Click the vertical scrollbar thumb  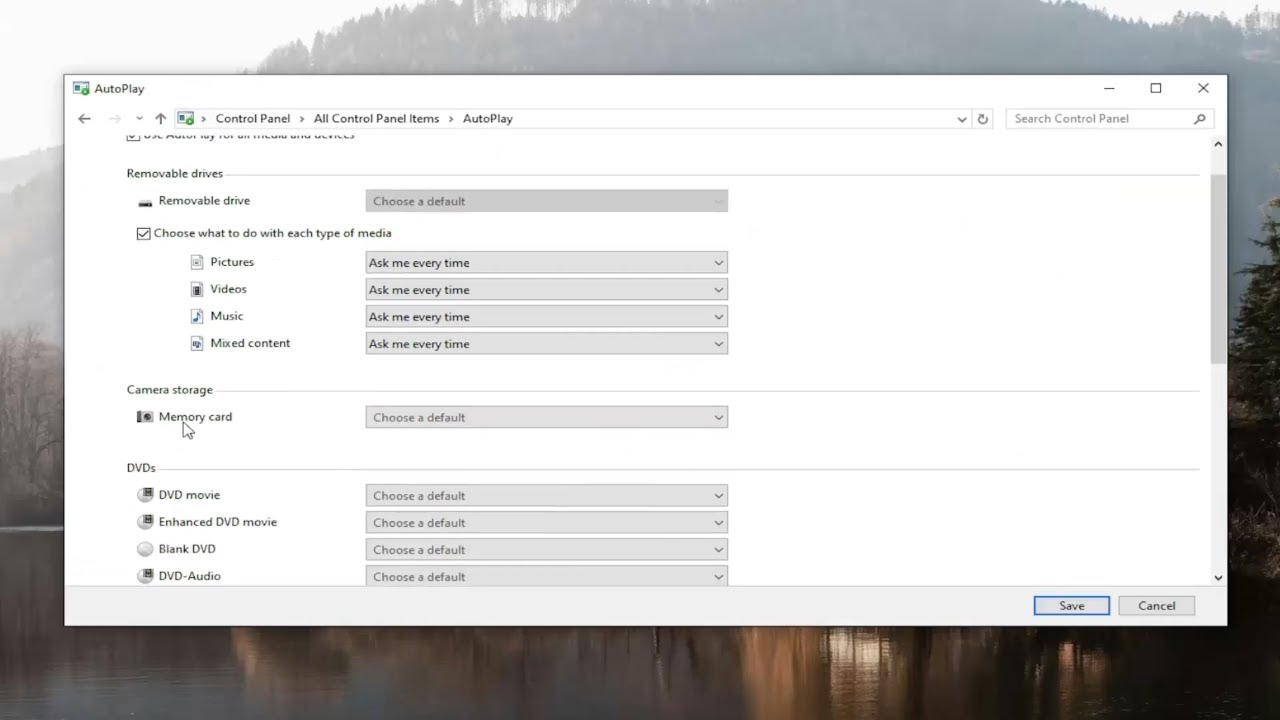coord(1218,269)
